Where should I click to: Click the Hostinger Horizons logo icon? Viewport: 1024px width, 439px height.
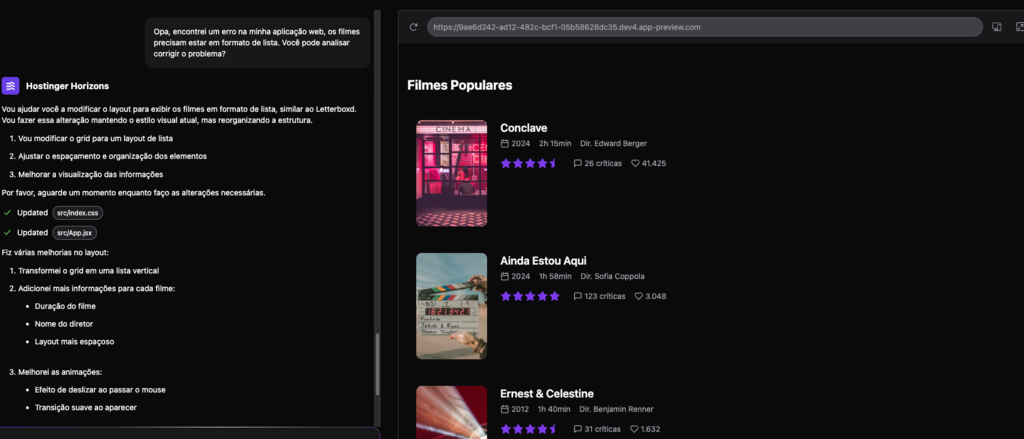(x=10, y=86)
